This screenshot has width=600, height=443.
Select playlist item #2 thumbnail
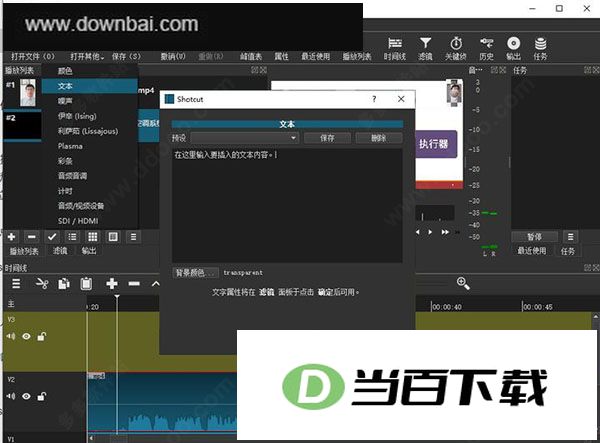(x=22, y=125)
